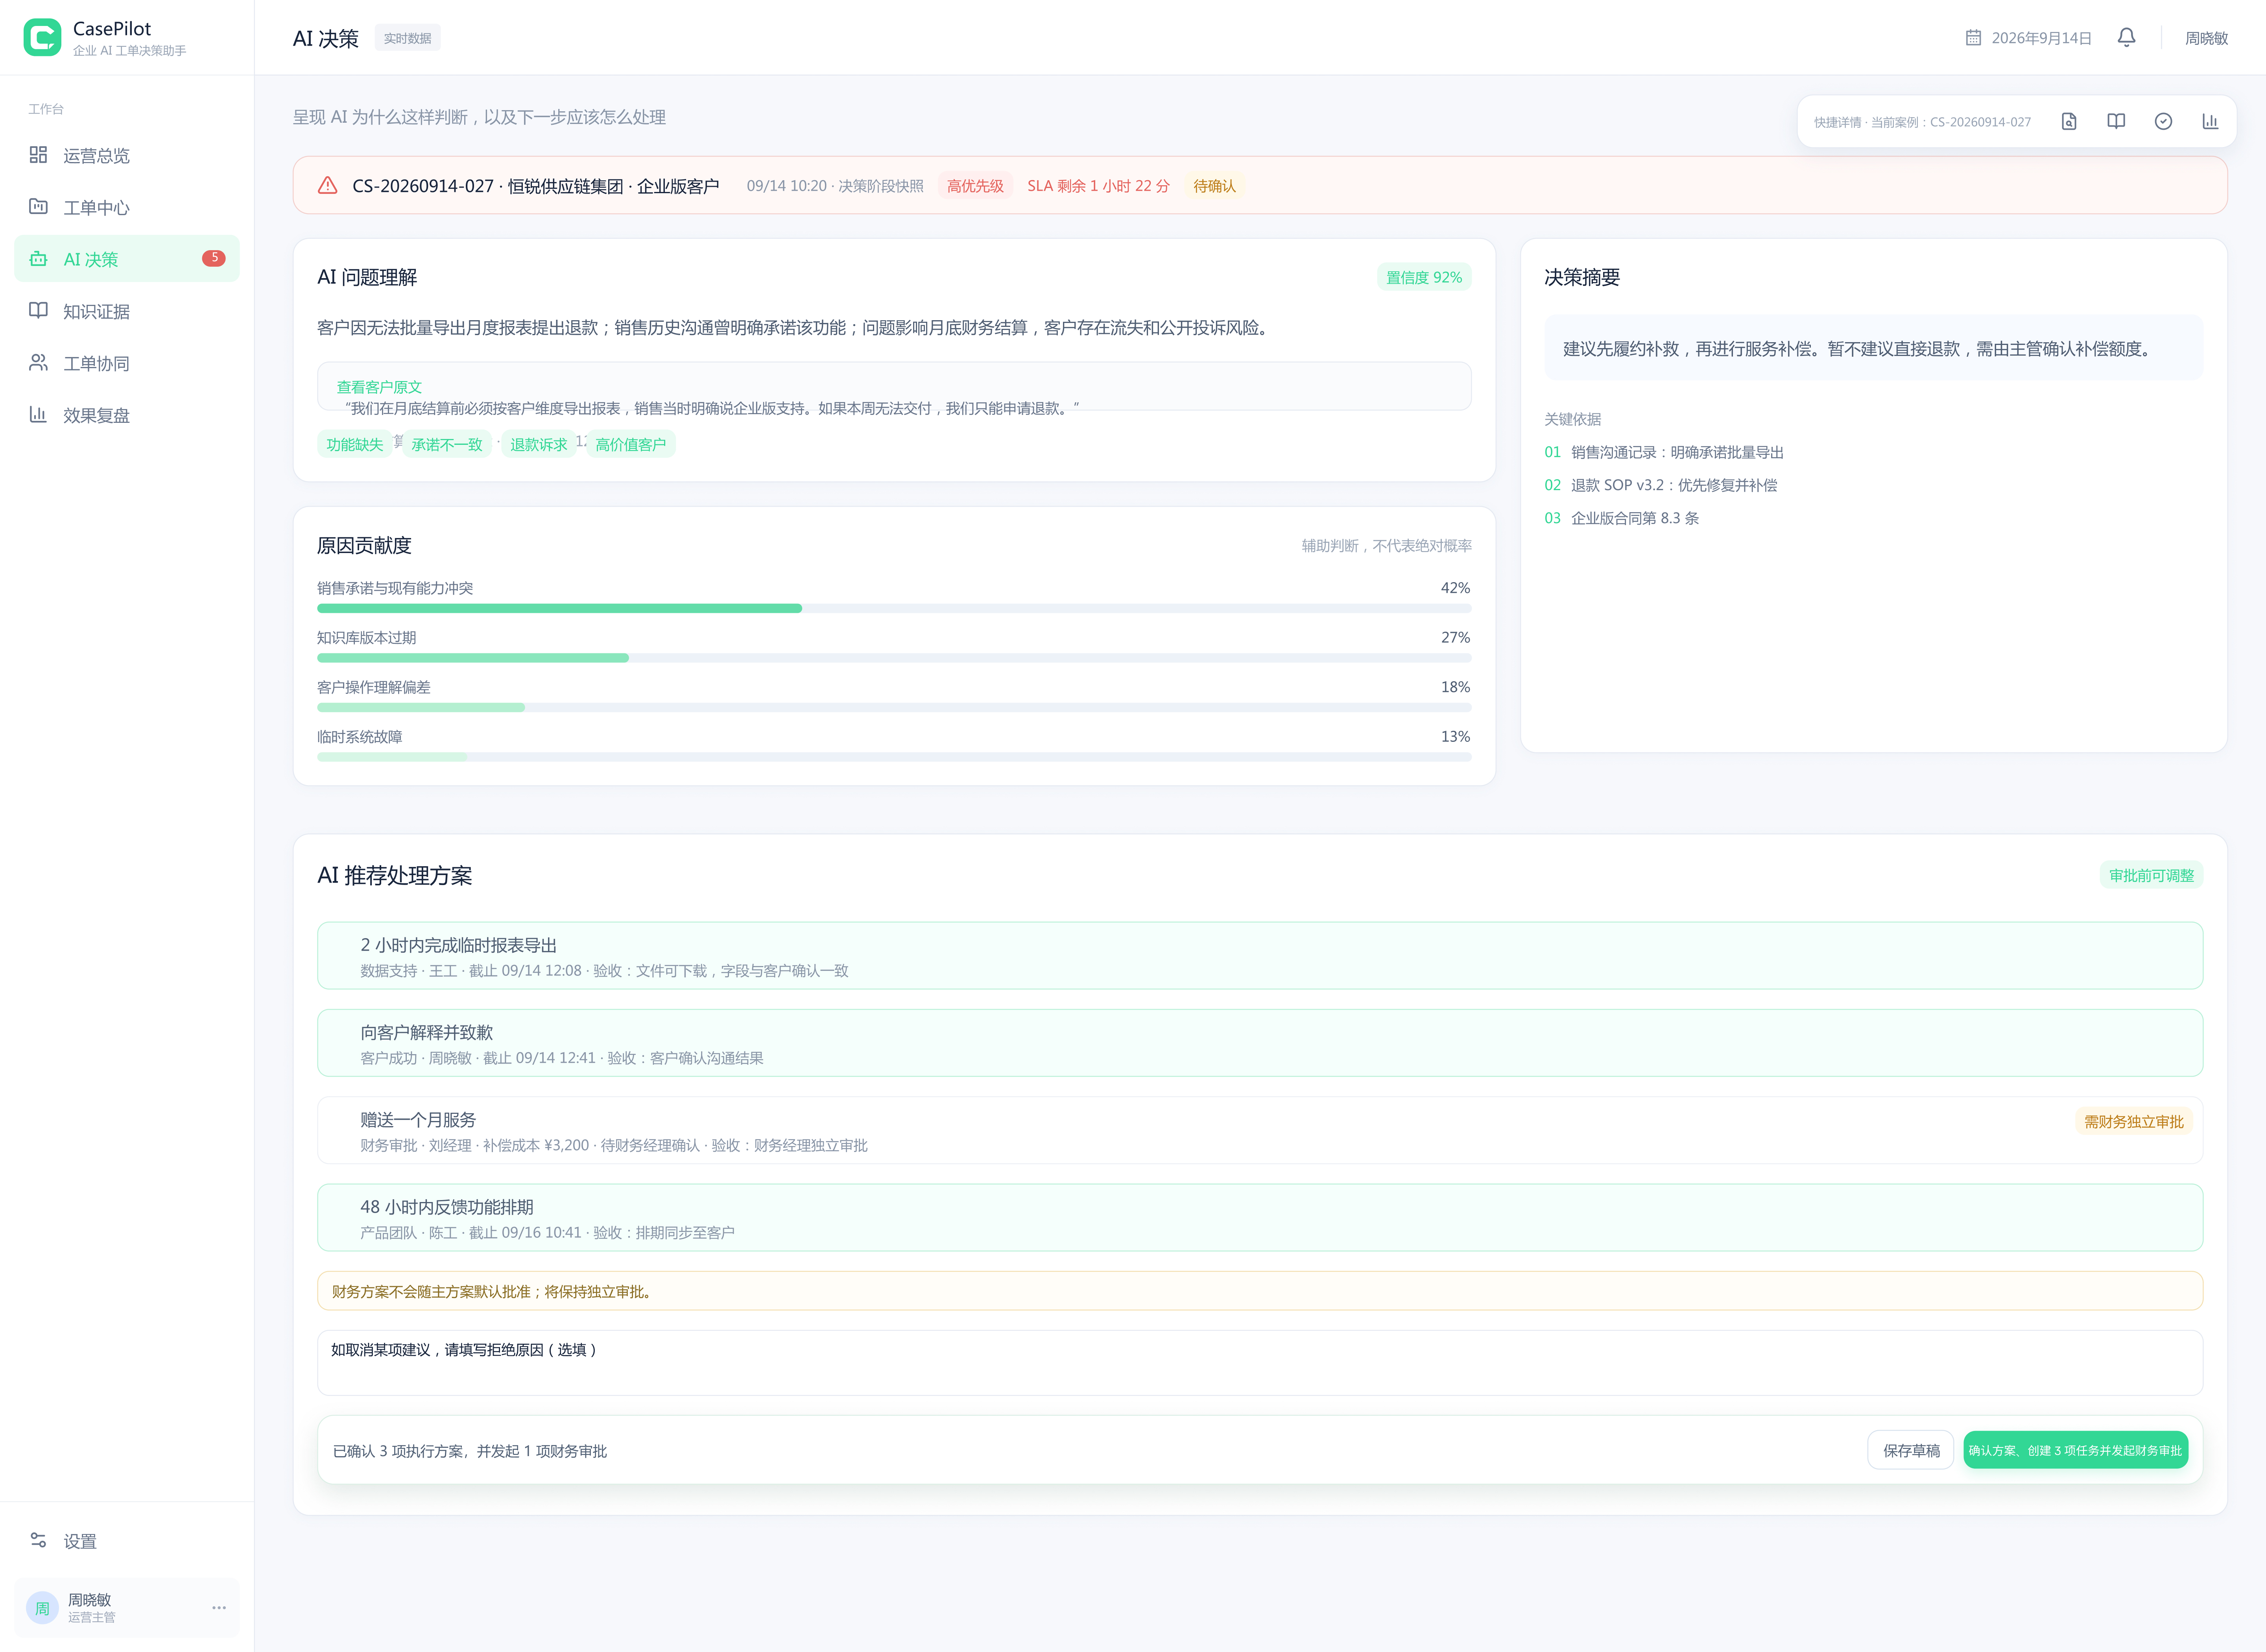The width and height of the screenshot is (2266, 1652).
Task: Open the open-book quick detail icon
Action: [x=2116, y=122]
